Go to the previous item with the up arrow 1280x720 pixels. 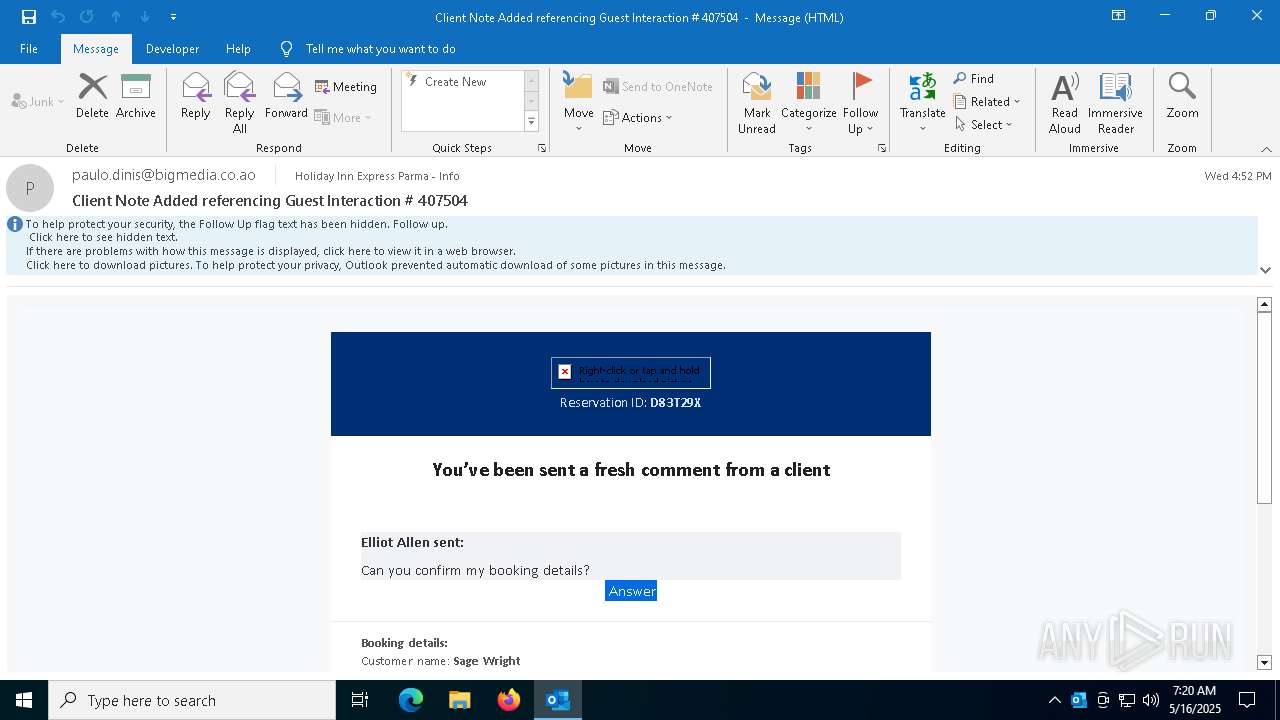(x=116, y=17)
